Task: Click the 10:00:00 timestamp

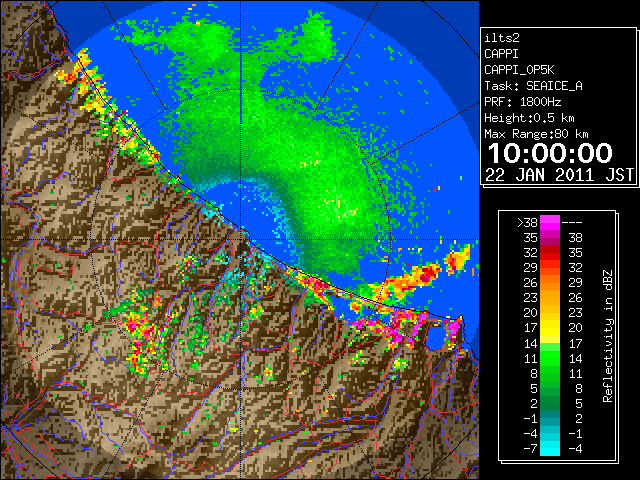Action: pos(550,153)
